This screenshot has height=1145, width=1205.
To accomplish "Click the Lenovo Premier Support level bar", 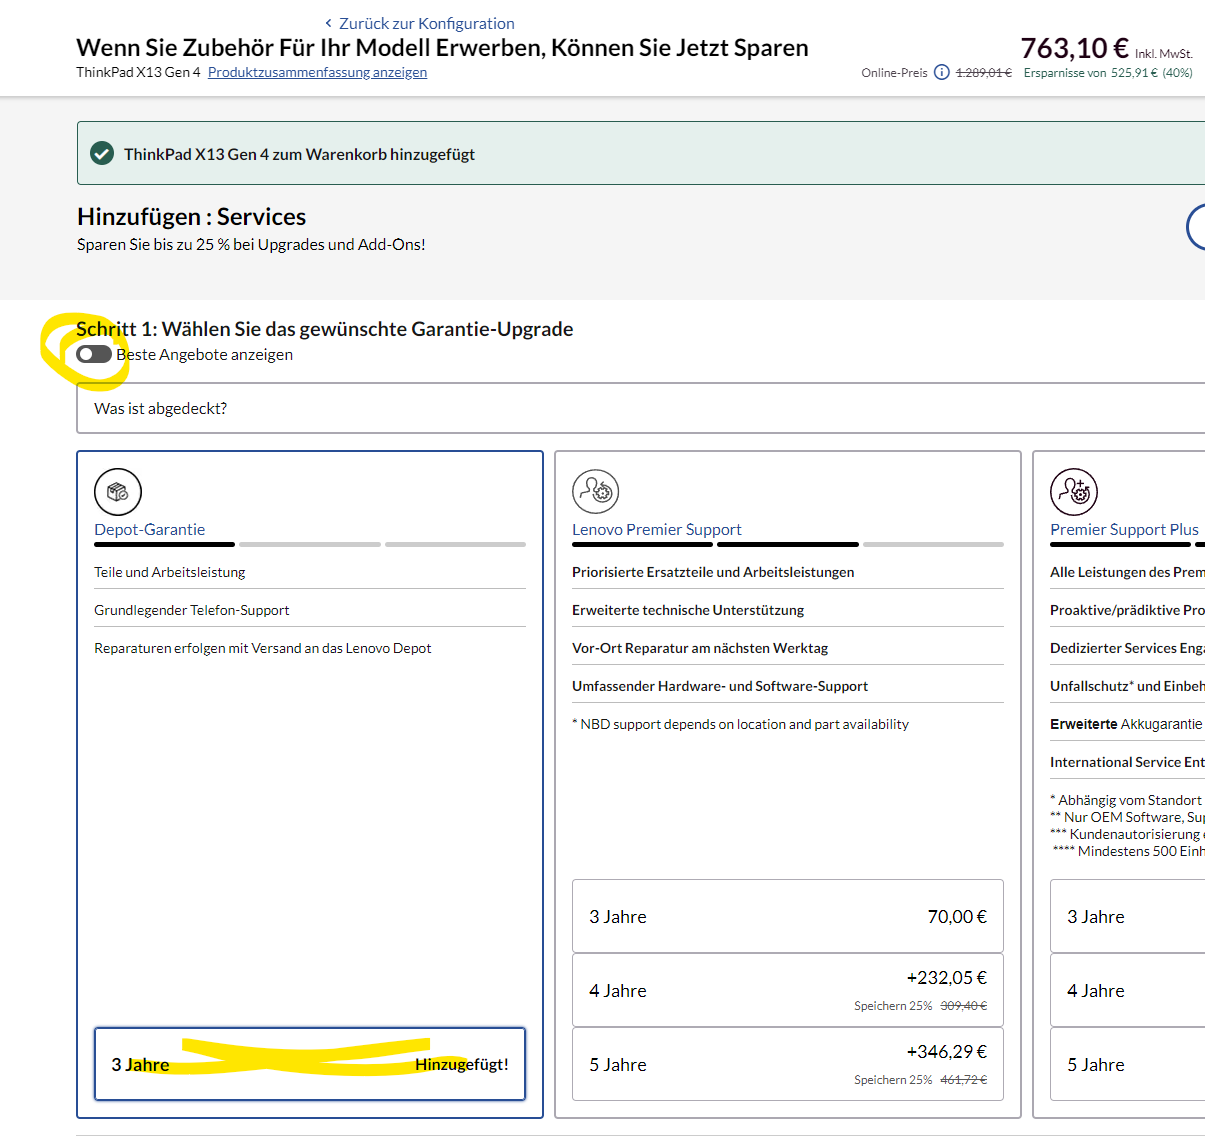I will [788, 544].
